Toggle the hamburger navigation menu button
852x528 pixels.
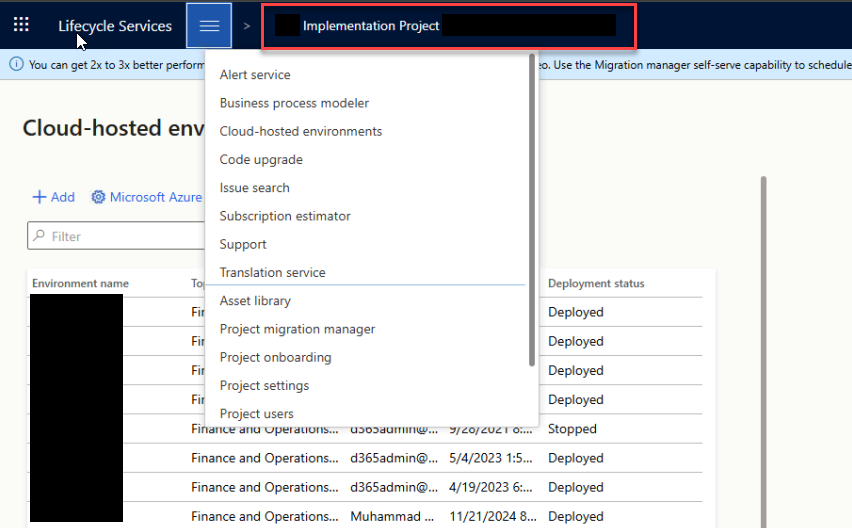coord(209,26)
